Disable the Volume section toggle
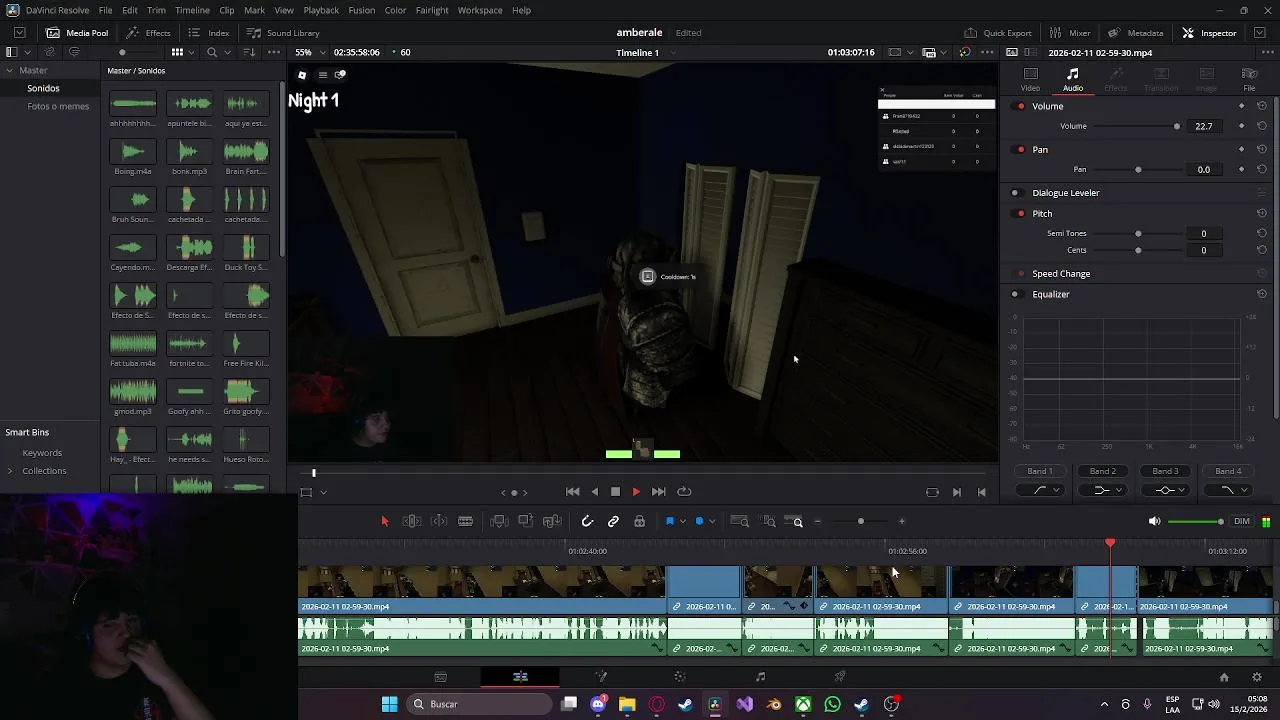The height and width of the screenshot is (720, 1280). [1020, 106]
